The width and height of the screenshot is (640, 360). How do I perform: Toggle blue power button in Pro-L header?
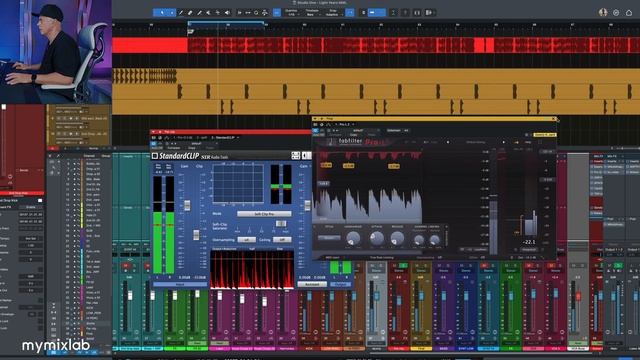[x=316, y=131]
